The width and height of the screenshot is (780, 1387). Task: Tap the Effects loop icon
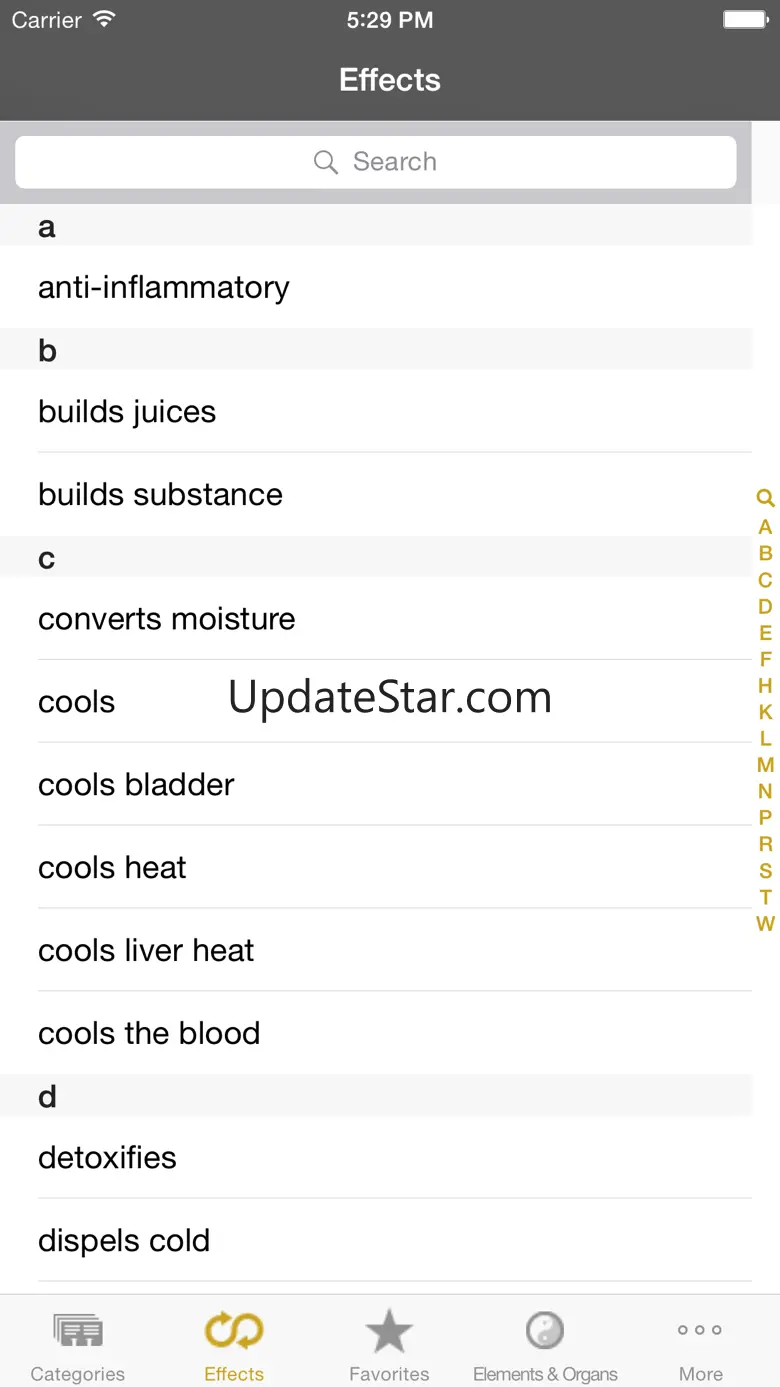(234, 1331)
